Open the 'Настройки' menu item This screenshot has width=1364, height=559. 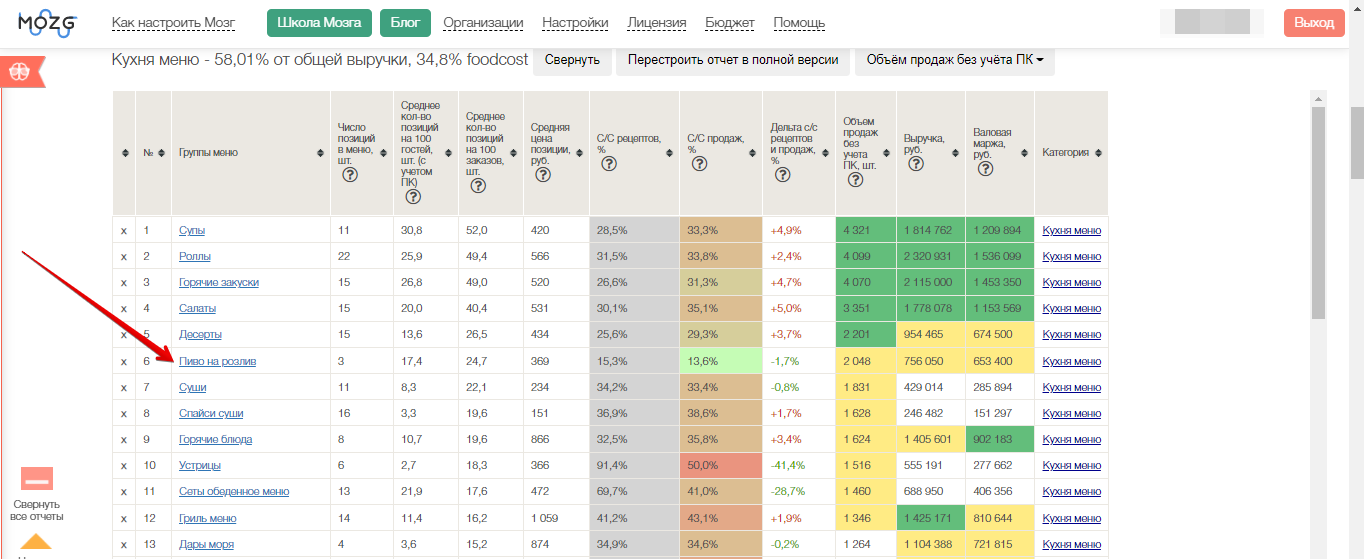coord(575,22)
